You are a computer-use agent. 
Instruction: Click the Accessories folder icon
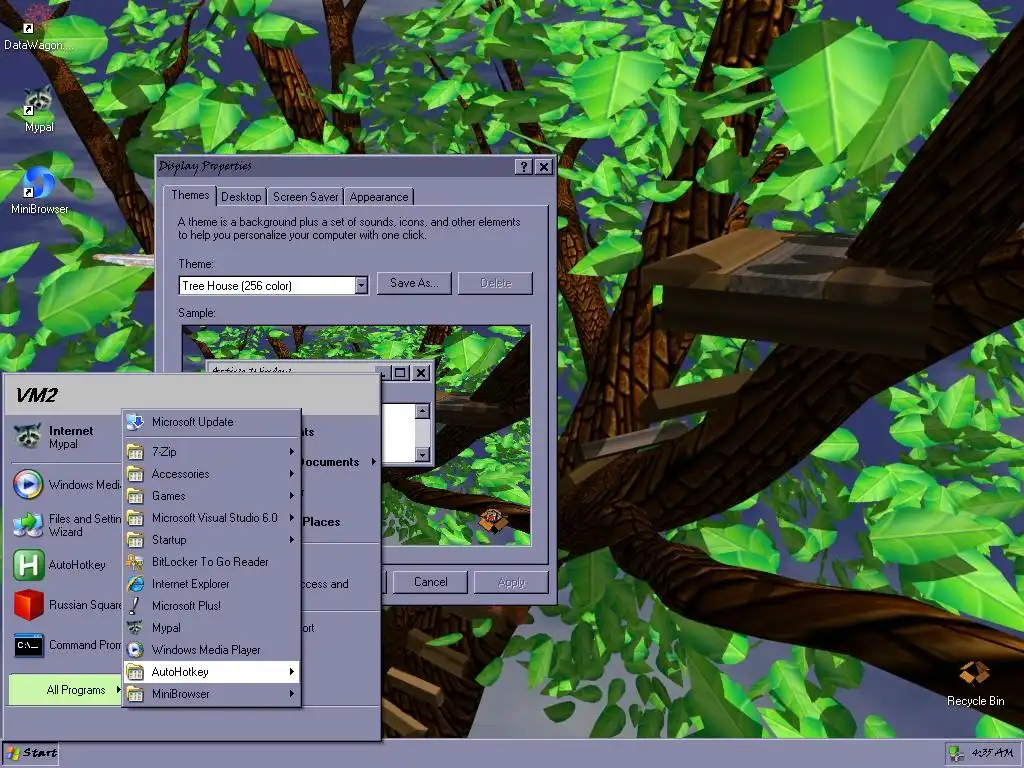point(135,474)
